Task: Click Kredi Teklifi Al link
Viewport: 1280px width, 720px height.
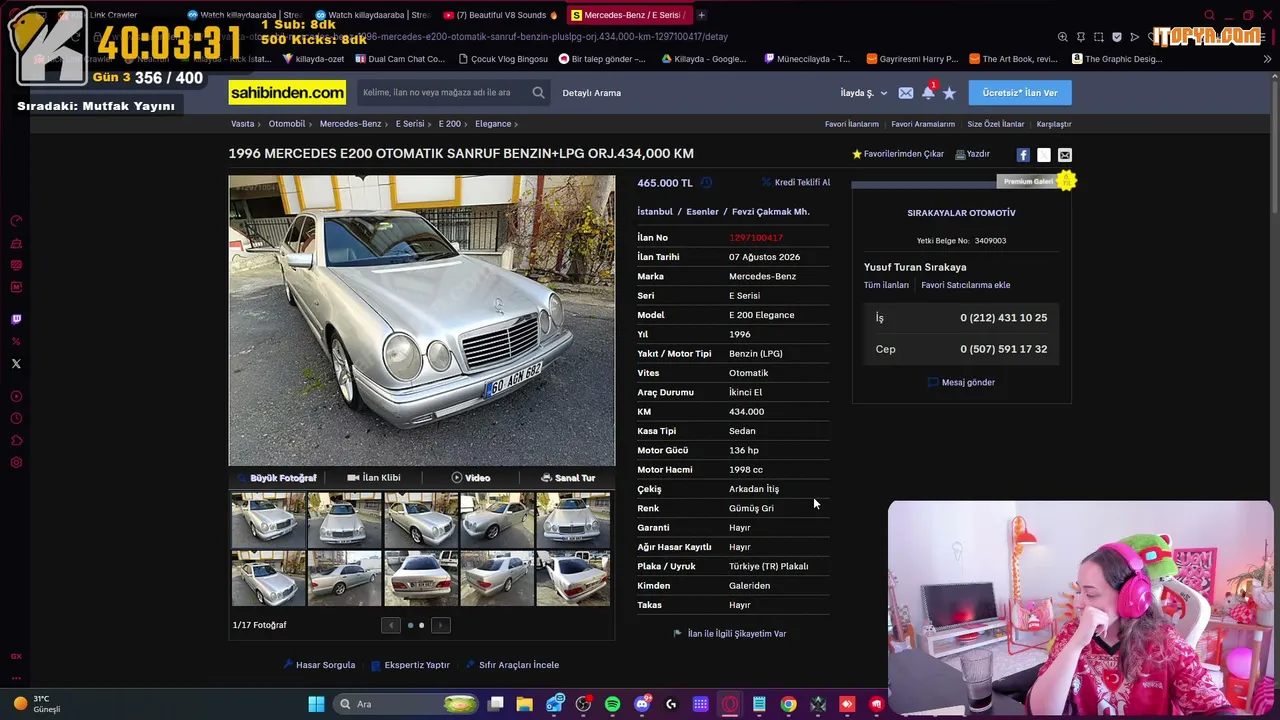Action: (796, 183)
